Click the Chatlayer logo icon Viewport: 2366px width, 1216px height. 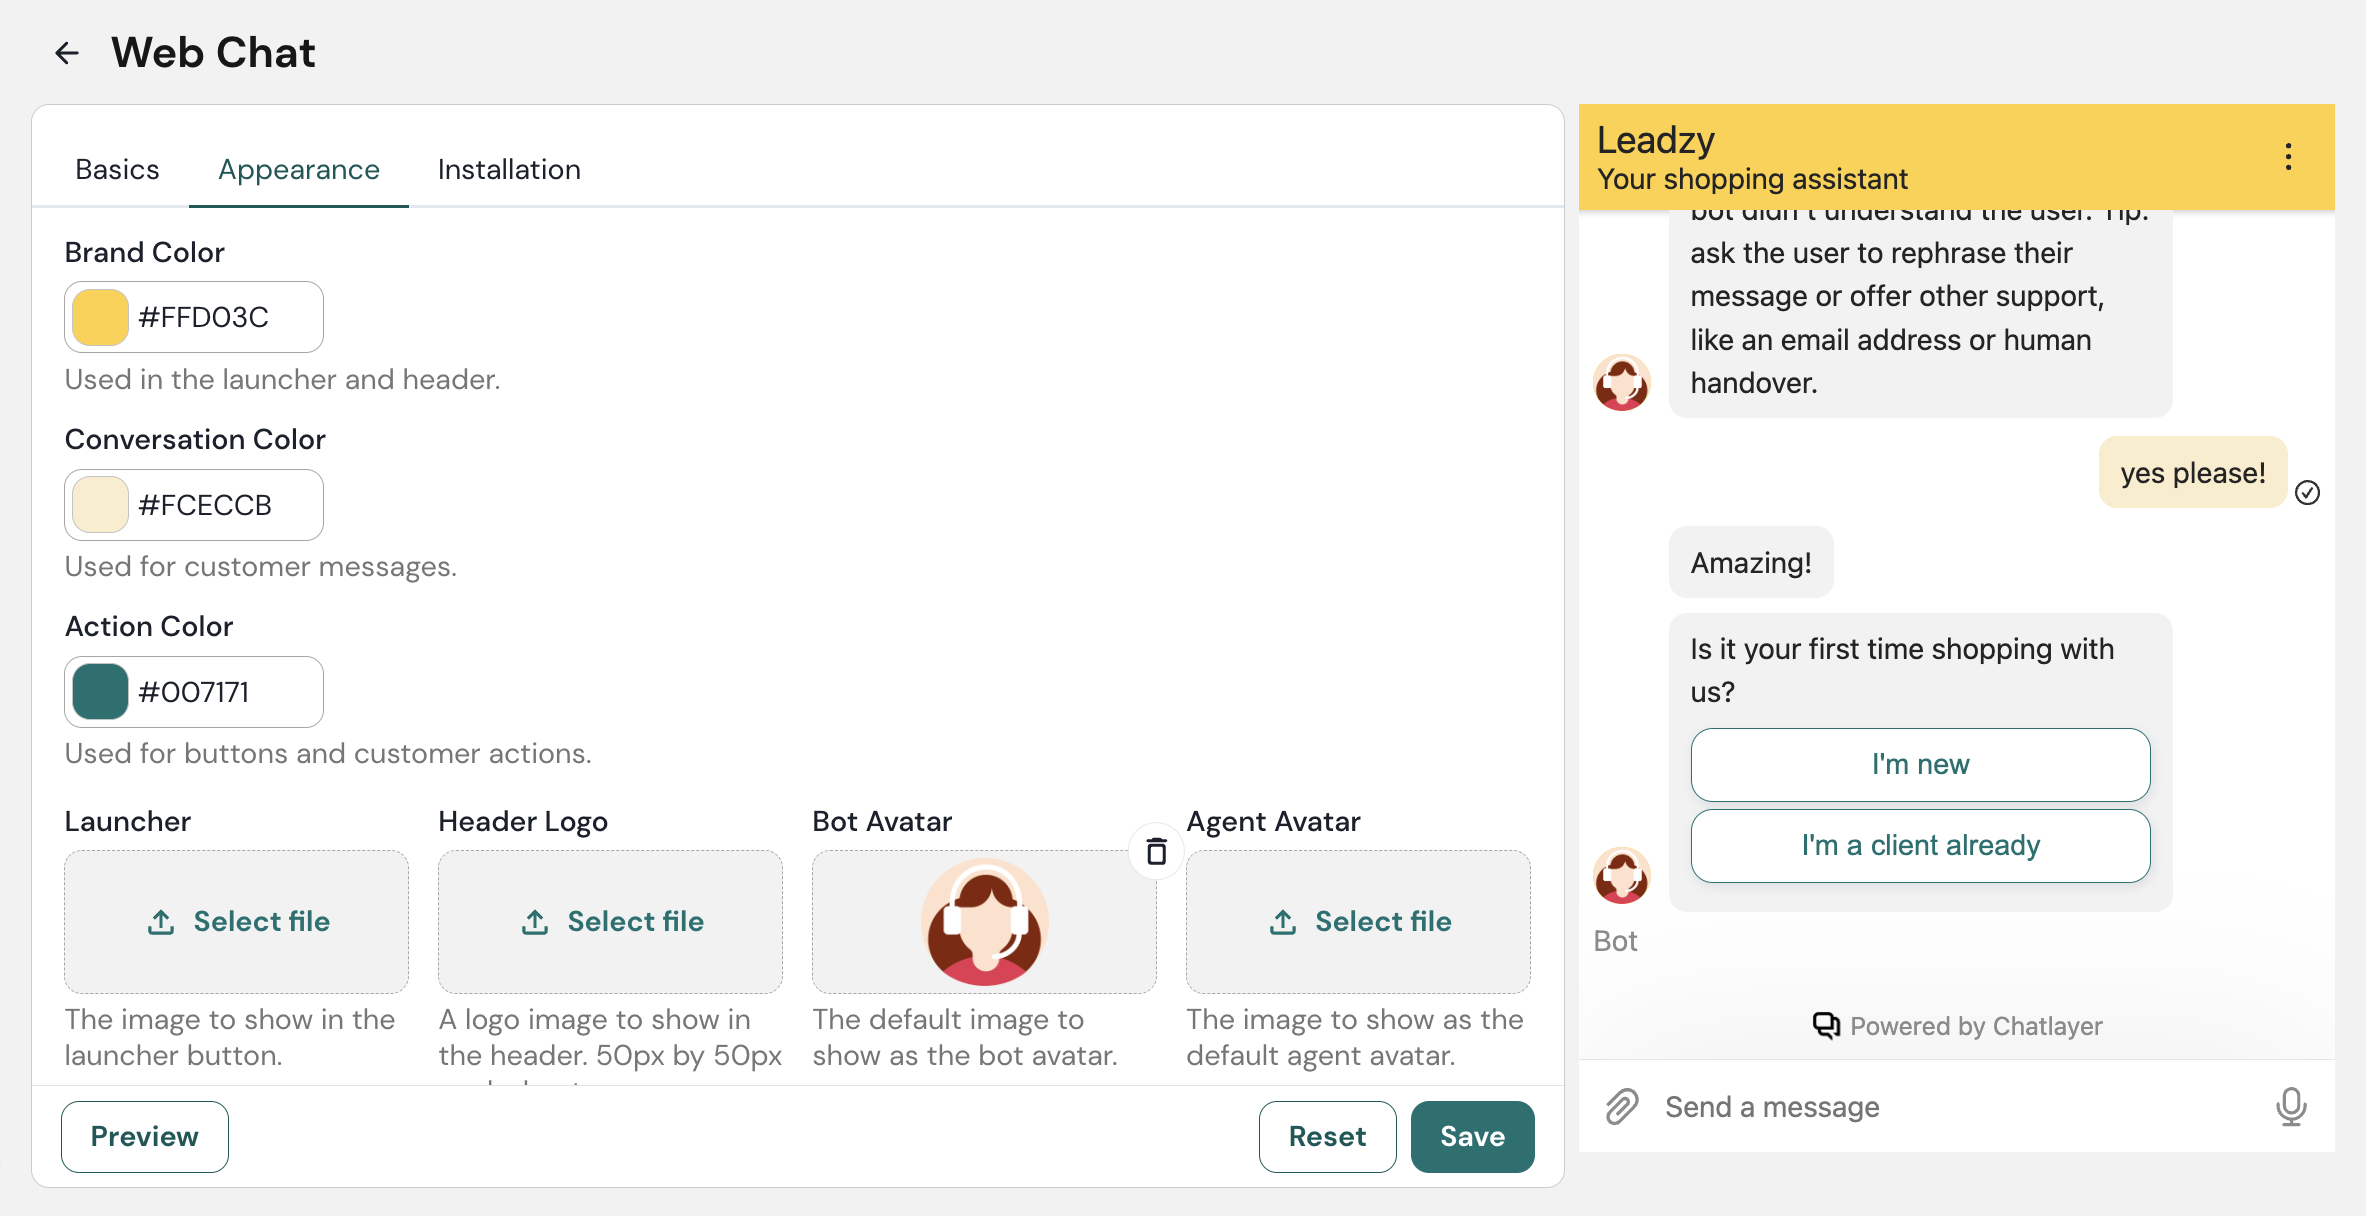(x=1826, y=1025)
